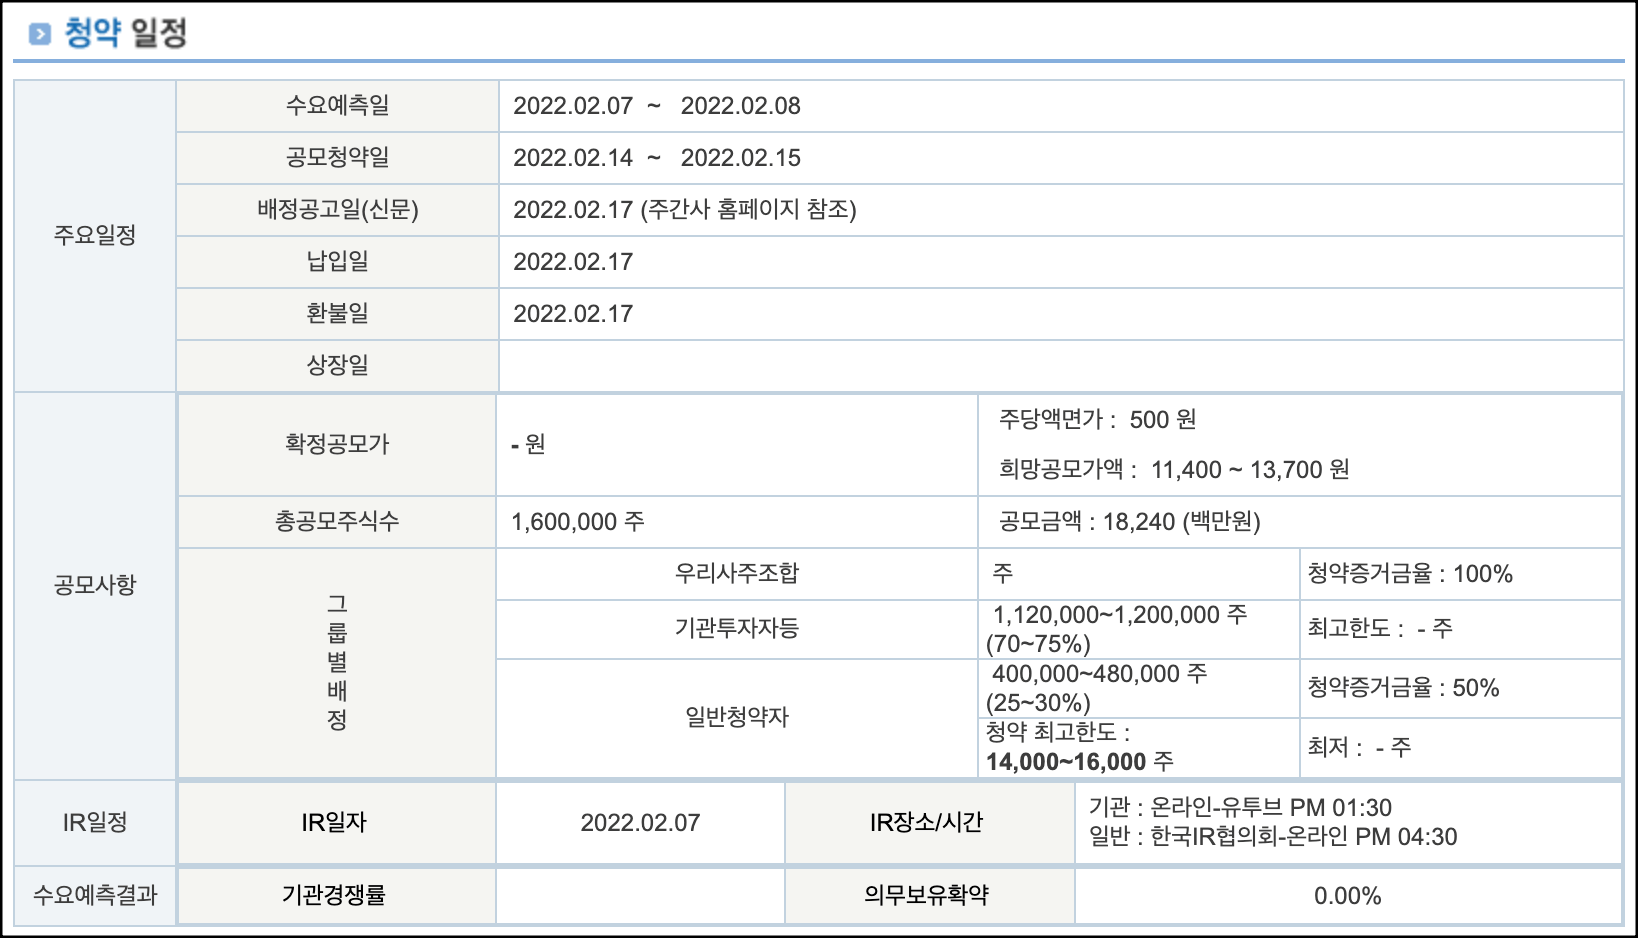Click 청약증거금율 : 50% text
1638x938 pixels.
click(x=1403, y=688)
